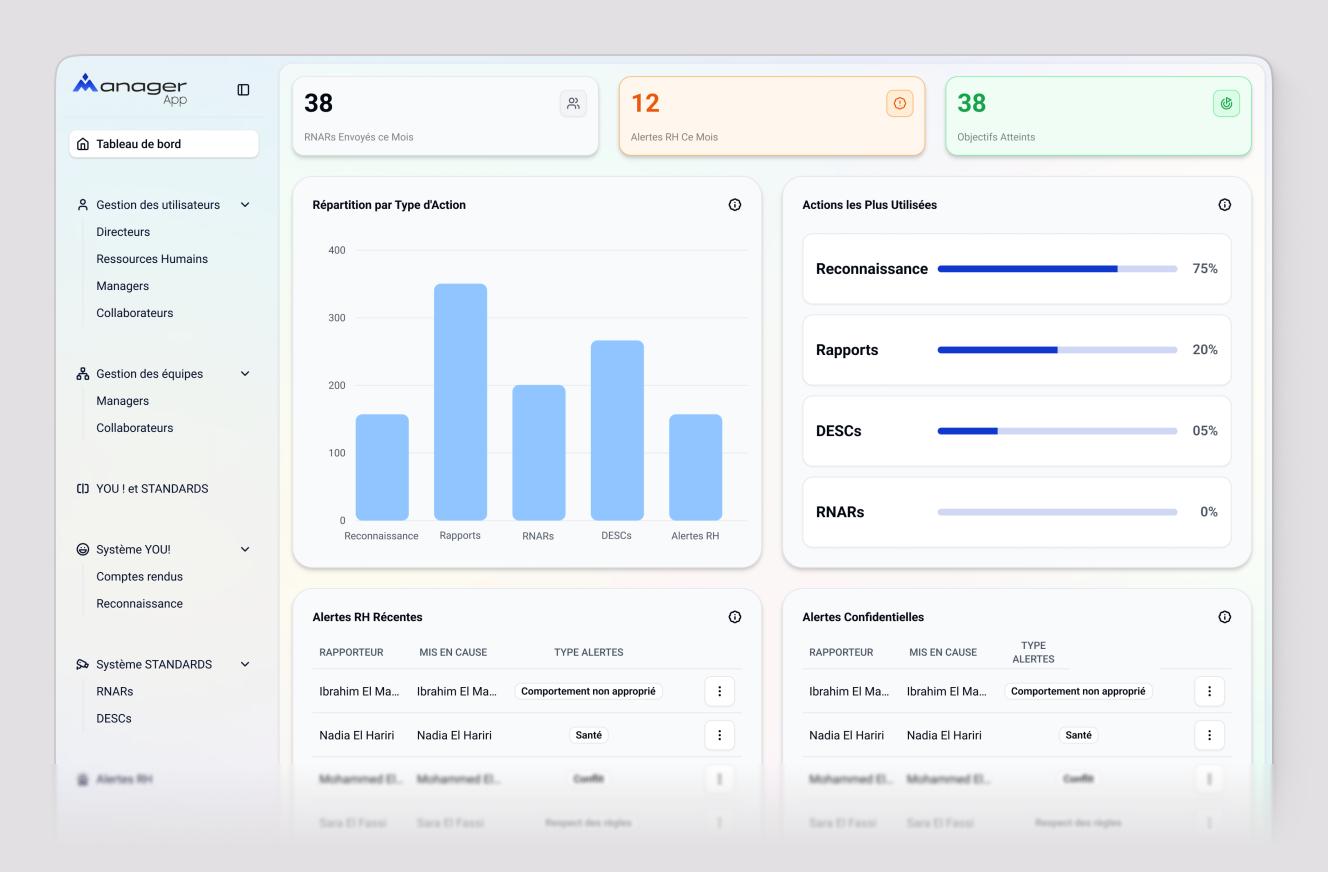The image size is (1328, 872).
Task: Click the DESCs bar in chart
Action: 617,430
